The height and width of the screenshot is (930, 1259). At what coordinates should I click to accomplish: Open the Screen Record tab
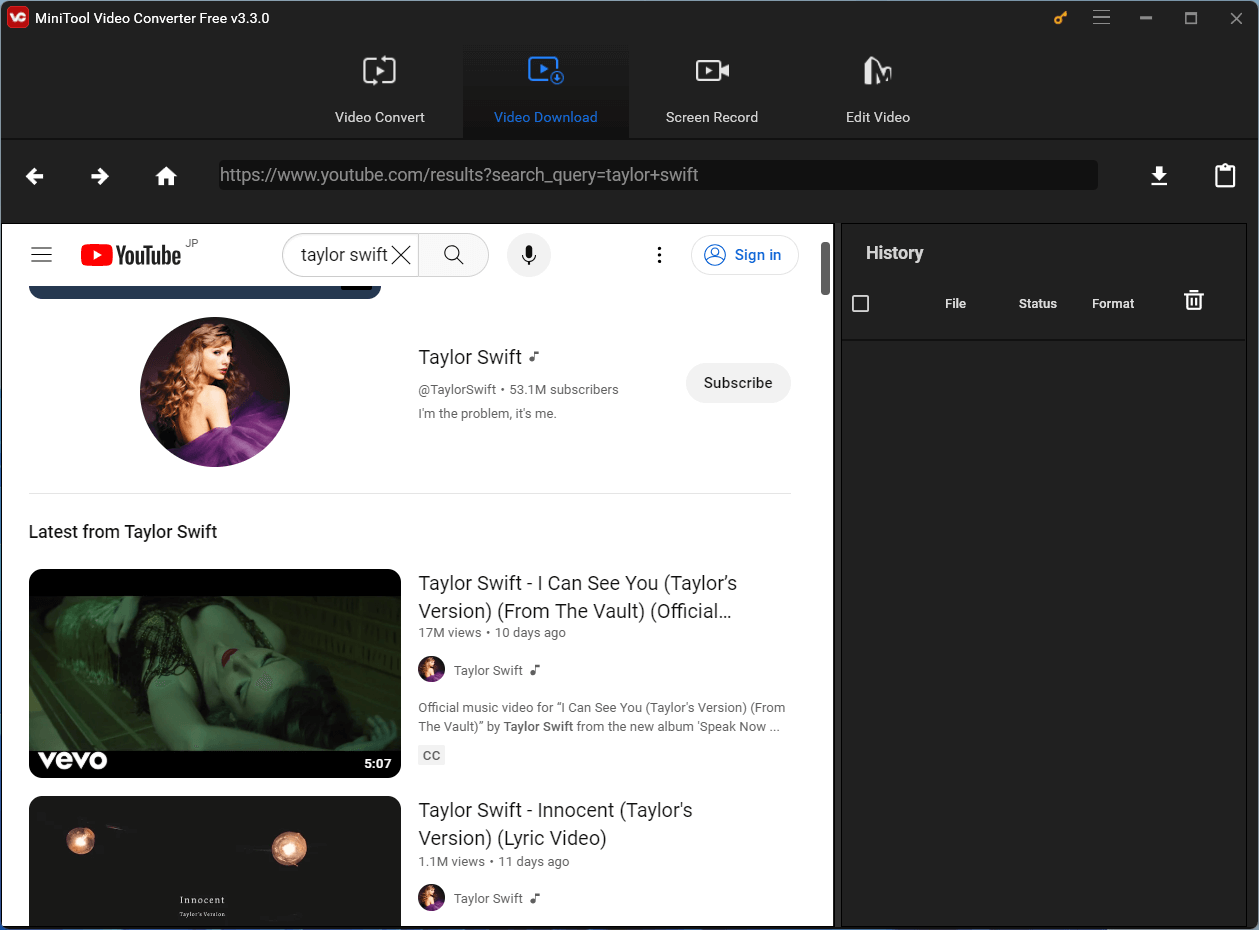712,92
